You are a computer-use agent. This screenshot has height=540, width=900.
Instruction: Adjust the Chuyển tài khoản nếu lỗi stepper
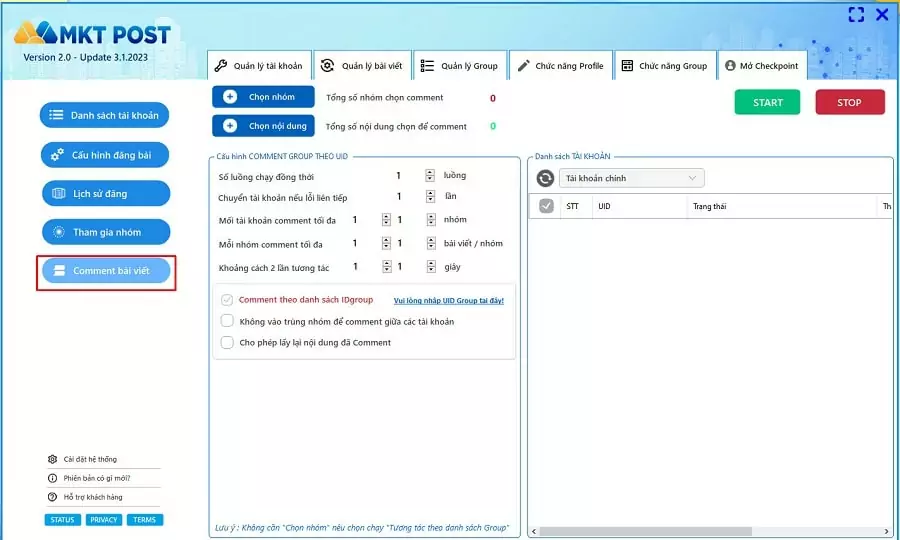tap(430, 197)
